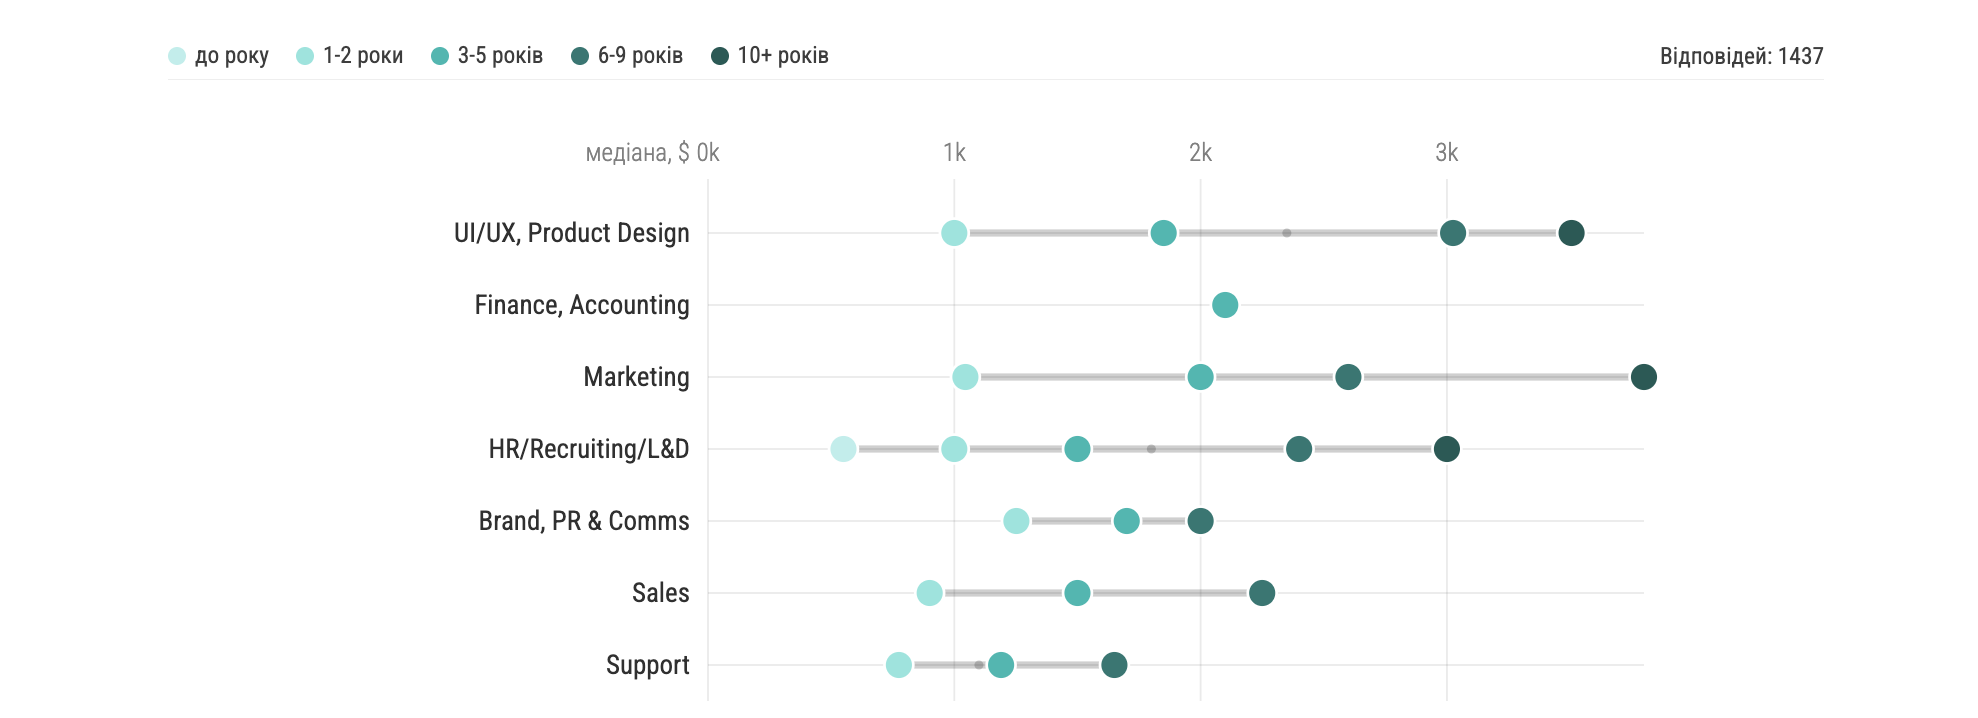Click the Marketing category label
The height and width of the screenshot is (718, 1978).
[636, 377]
